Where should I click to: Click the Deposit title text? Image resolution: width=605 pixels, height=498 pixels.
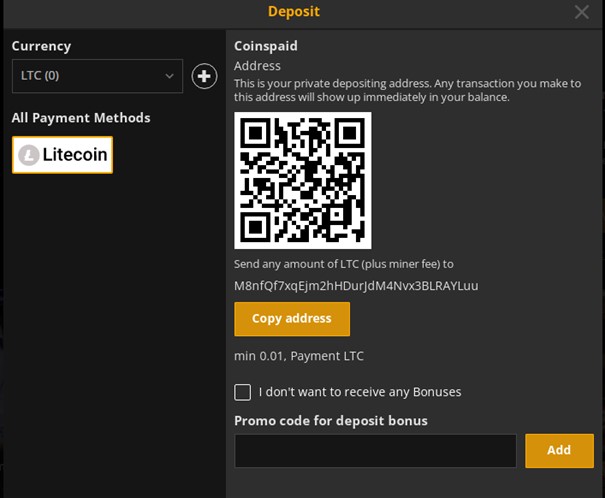tap(294, 12)
